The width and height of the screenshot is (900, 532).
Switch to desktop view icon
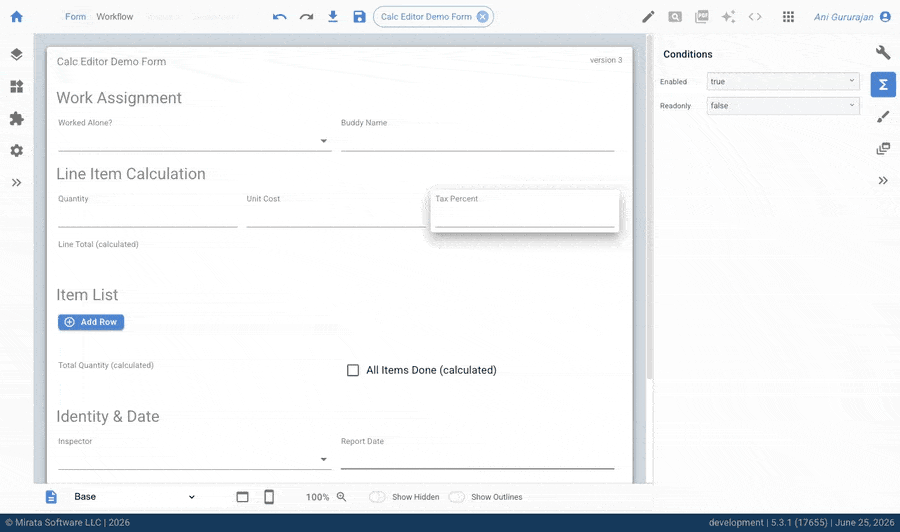pyautogui.click(x=242, y=497)
